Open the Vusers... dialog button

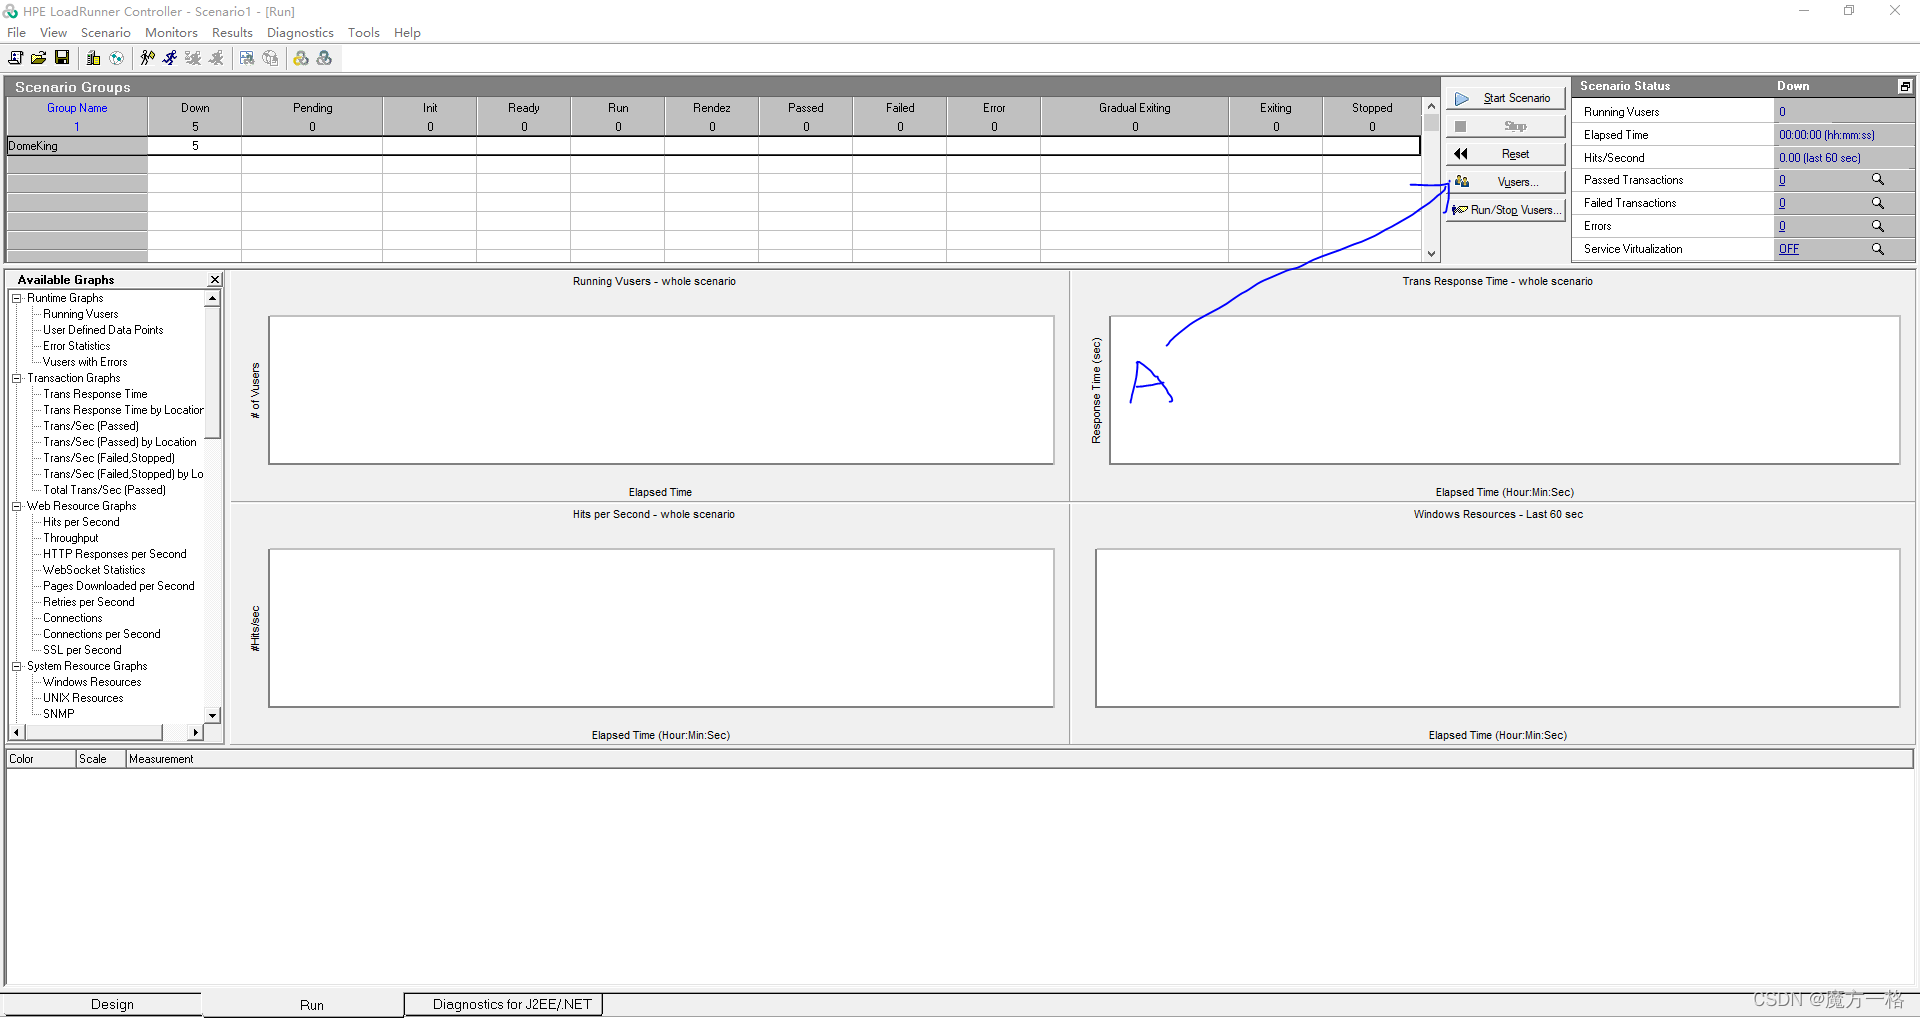click(1505, 182)
